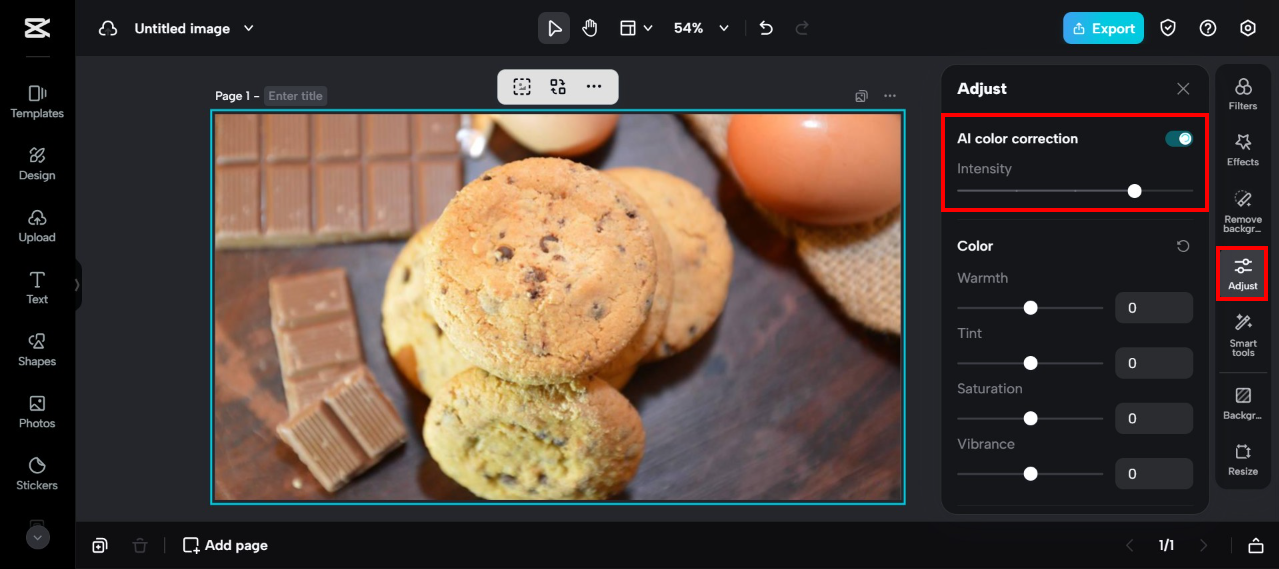Select the pointer selection tool
1279x569 pixels.
pos(554,28)
